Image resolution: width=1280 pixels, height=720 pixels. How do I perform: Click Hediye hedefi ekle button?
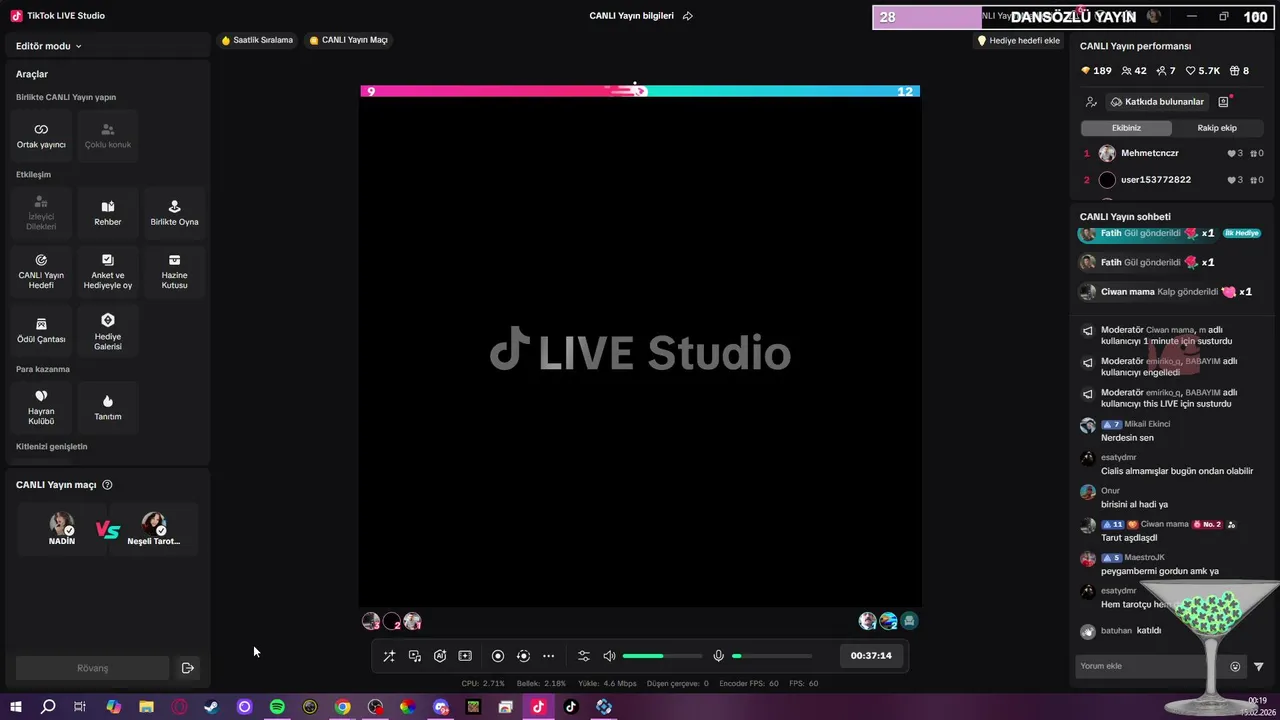pyautogui.click(x=1018, y=41)
